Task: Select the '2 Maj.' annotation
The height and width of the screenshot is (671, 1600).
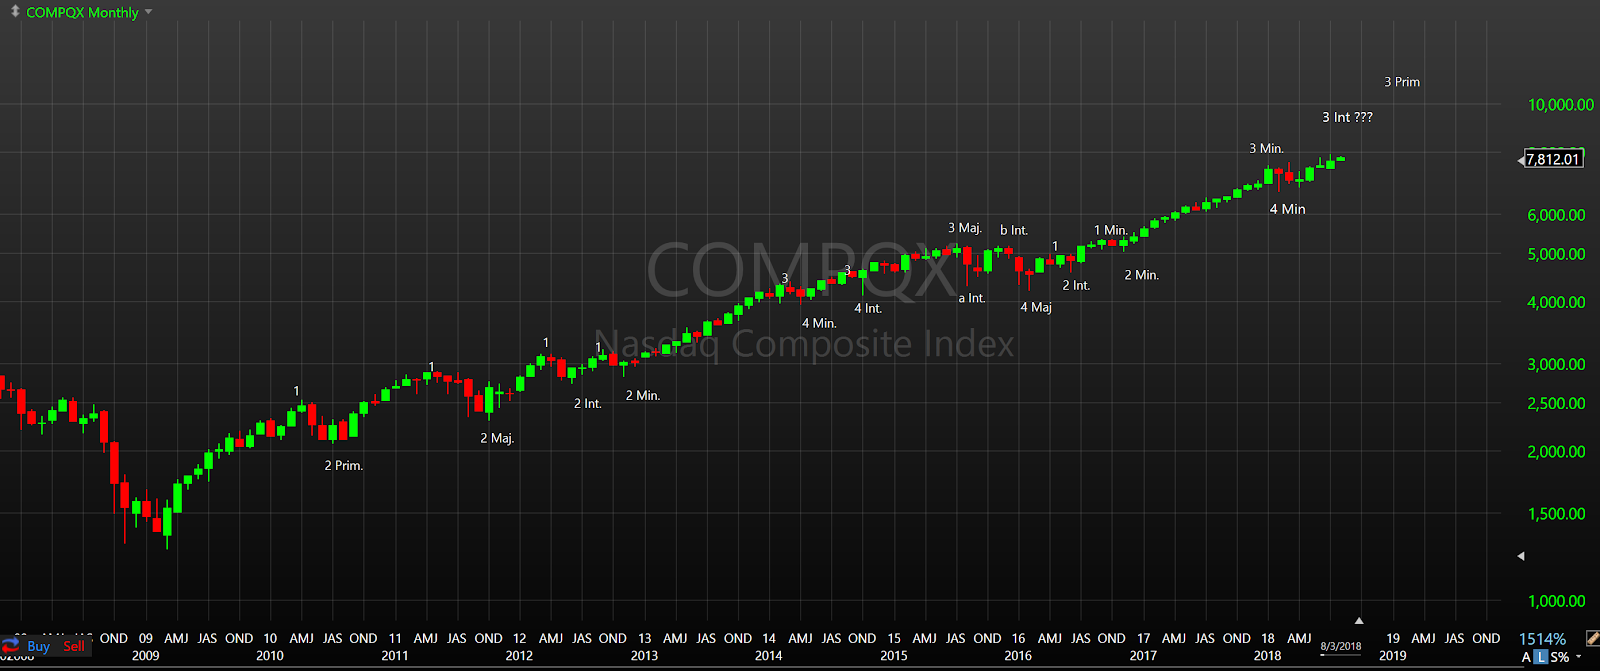Action: pyautogui.click(x=497, y=438)
